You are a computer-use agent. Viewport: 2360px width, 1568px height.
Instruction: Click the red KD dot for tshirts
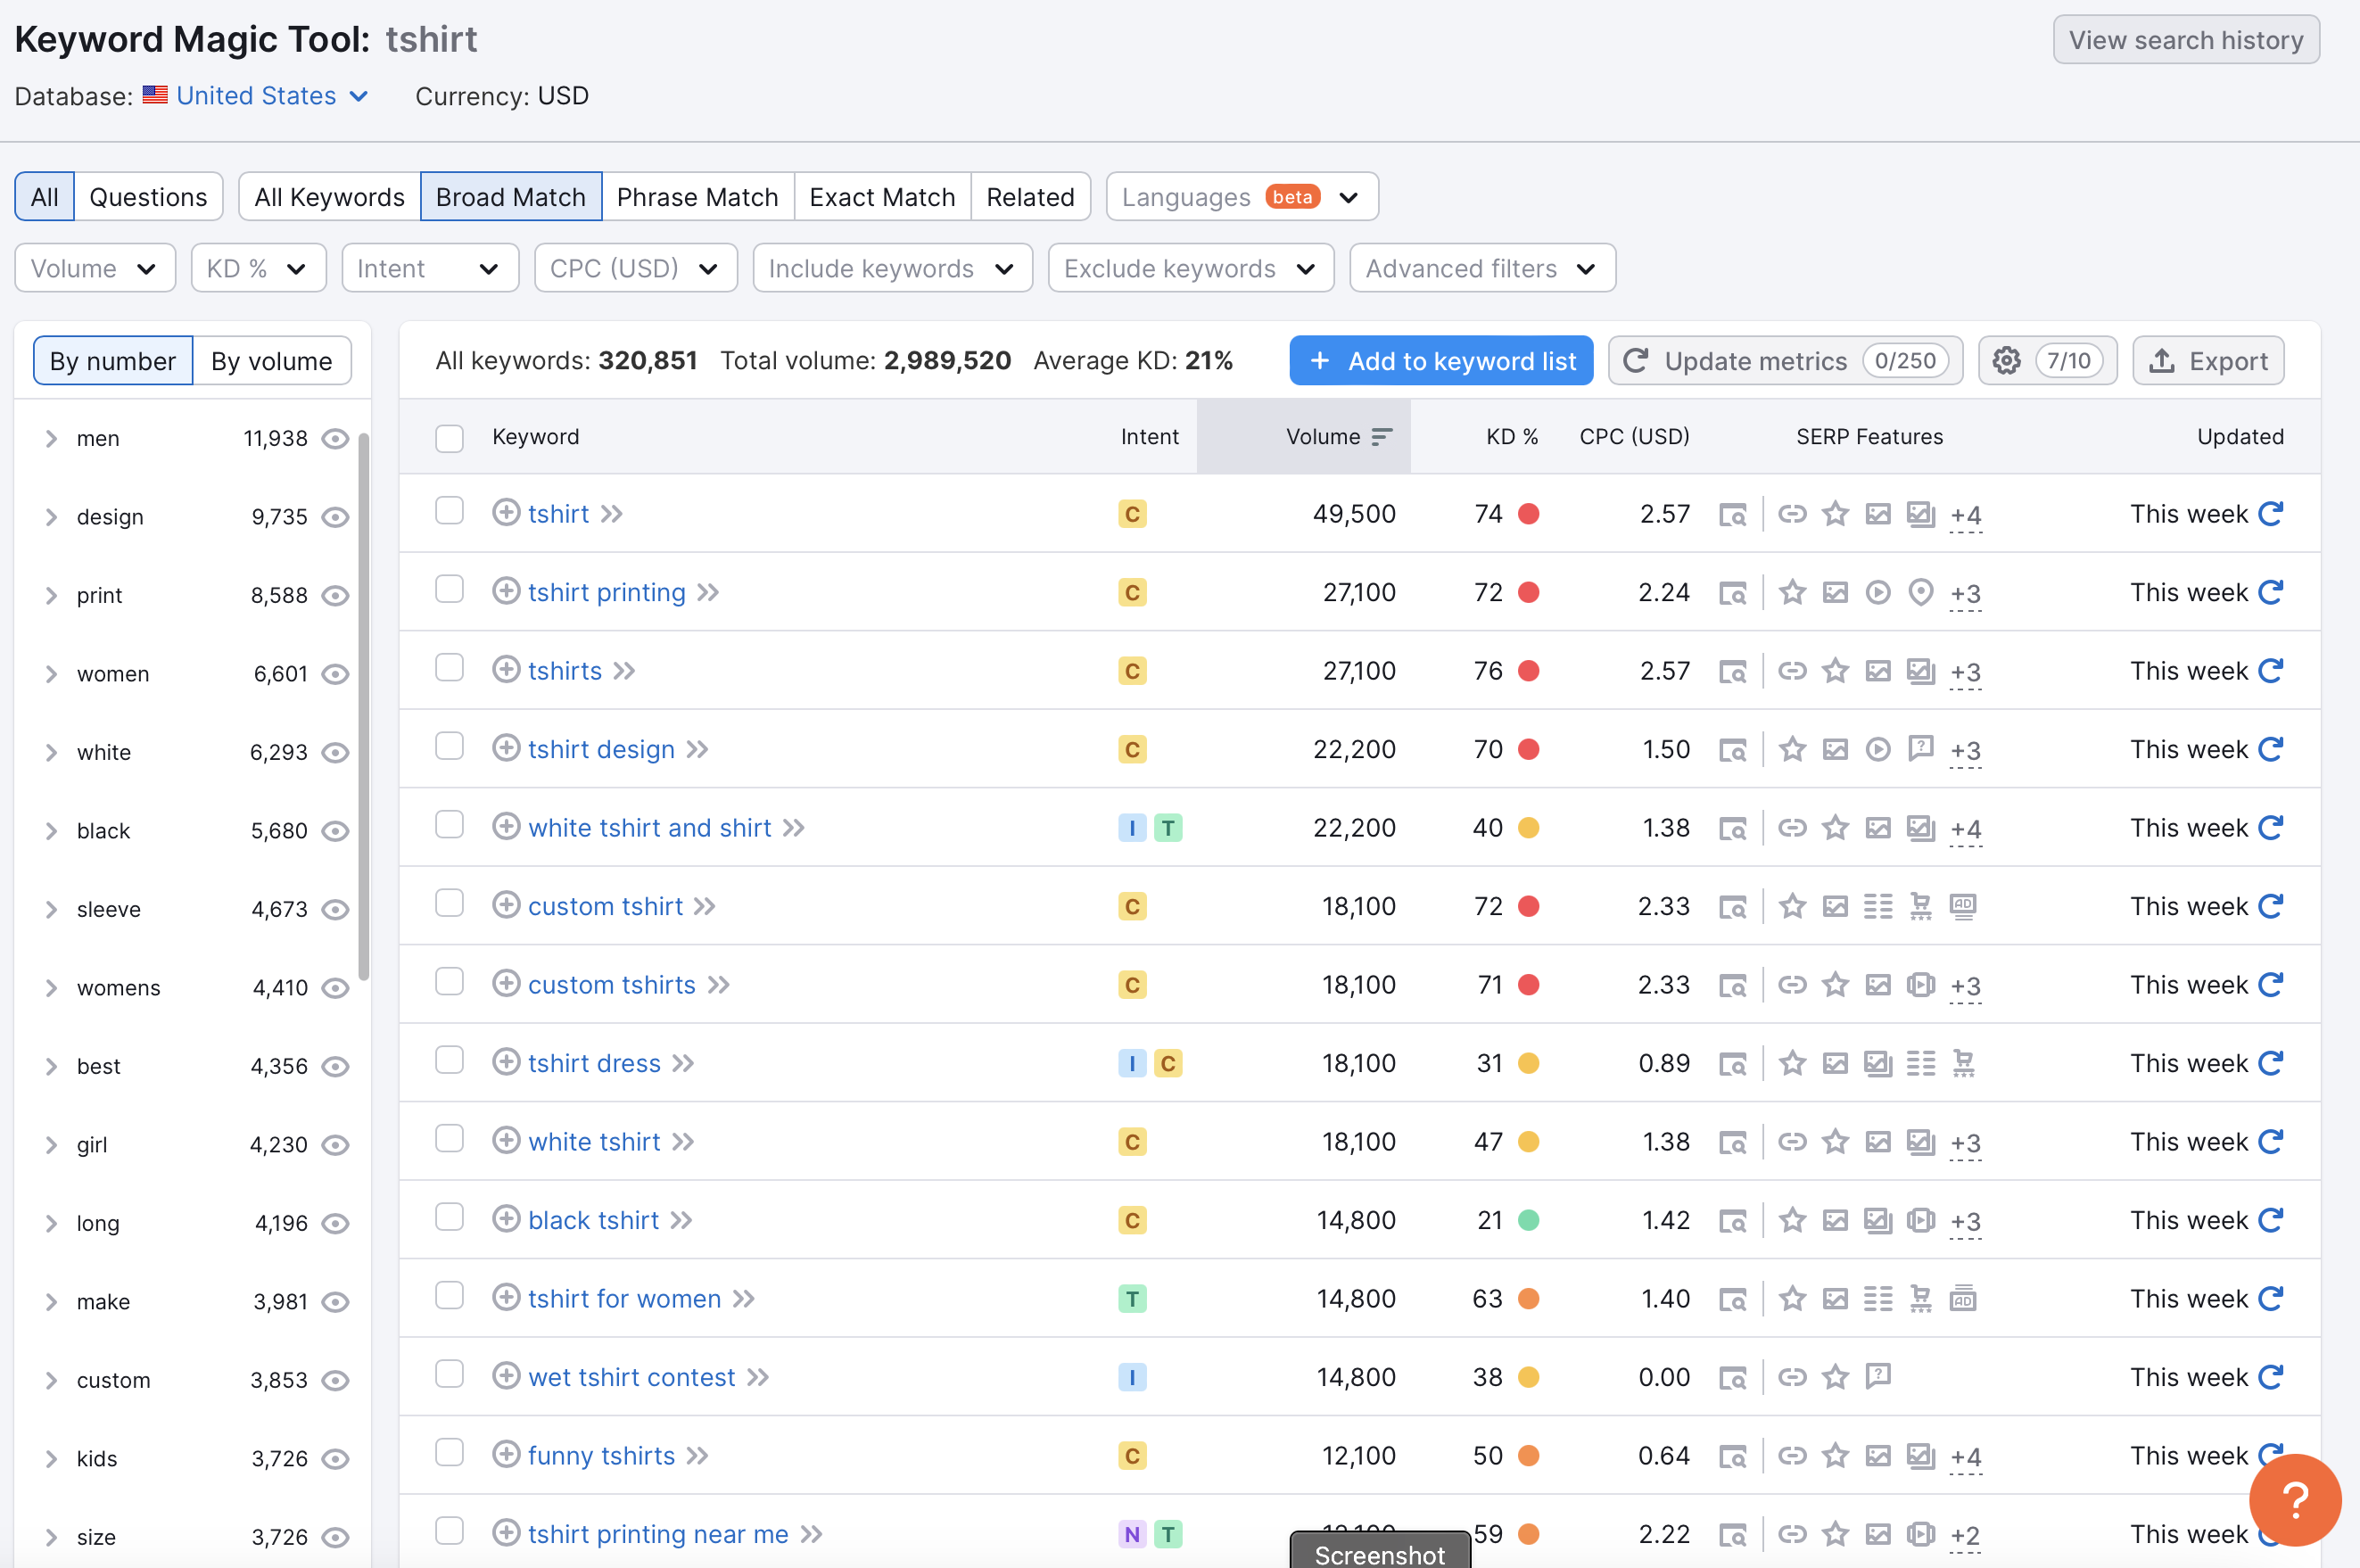[1528, 671]
